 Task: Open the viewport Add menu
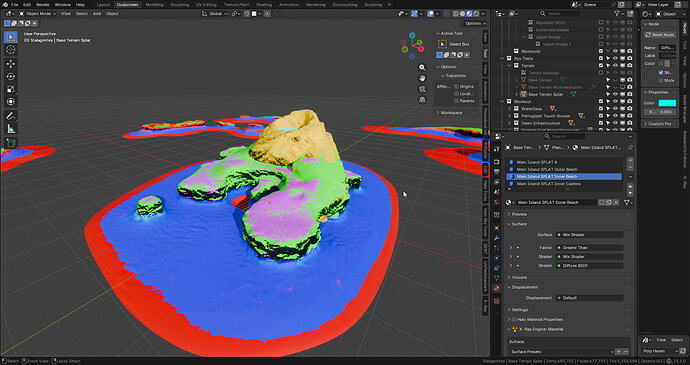(x=97, y=14)
